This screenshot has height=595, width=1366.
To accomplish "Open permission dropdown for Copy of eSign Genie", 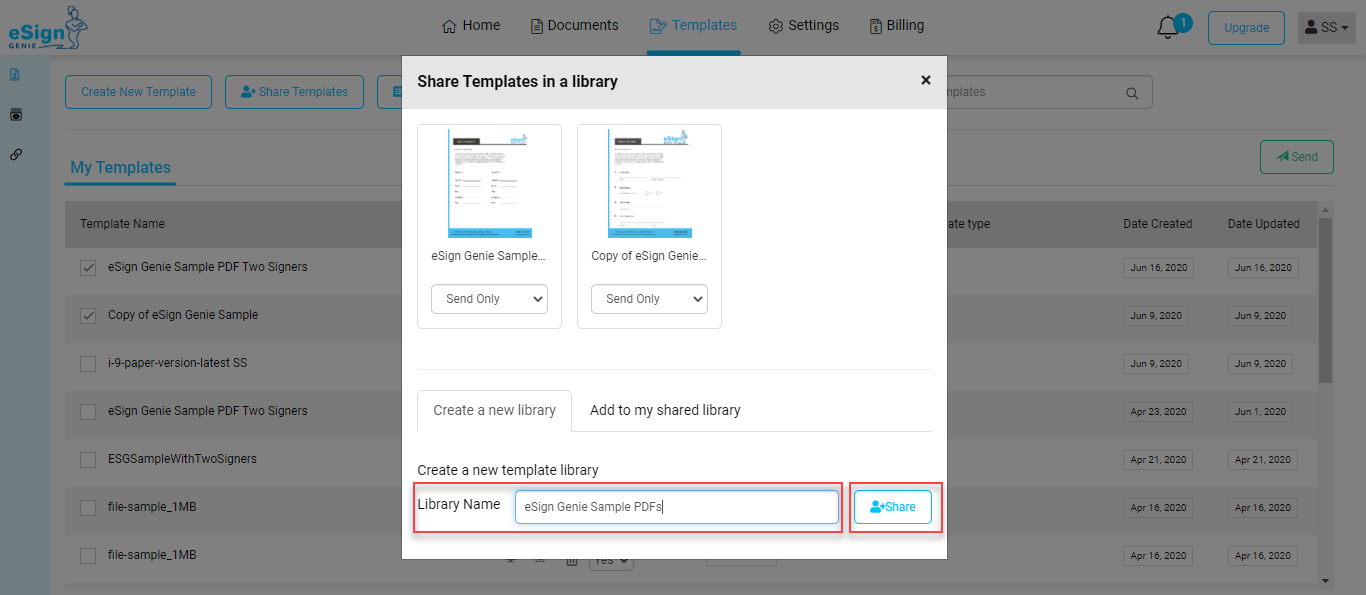I will 649,299.
